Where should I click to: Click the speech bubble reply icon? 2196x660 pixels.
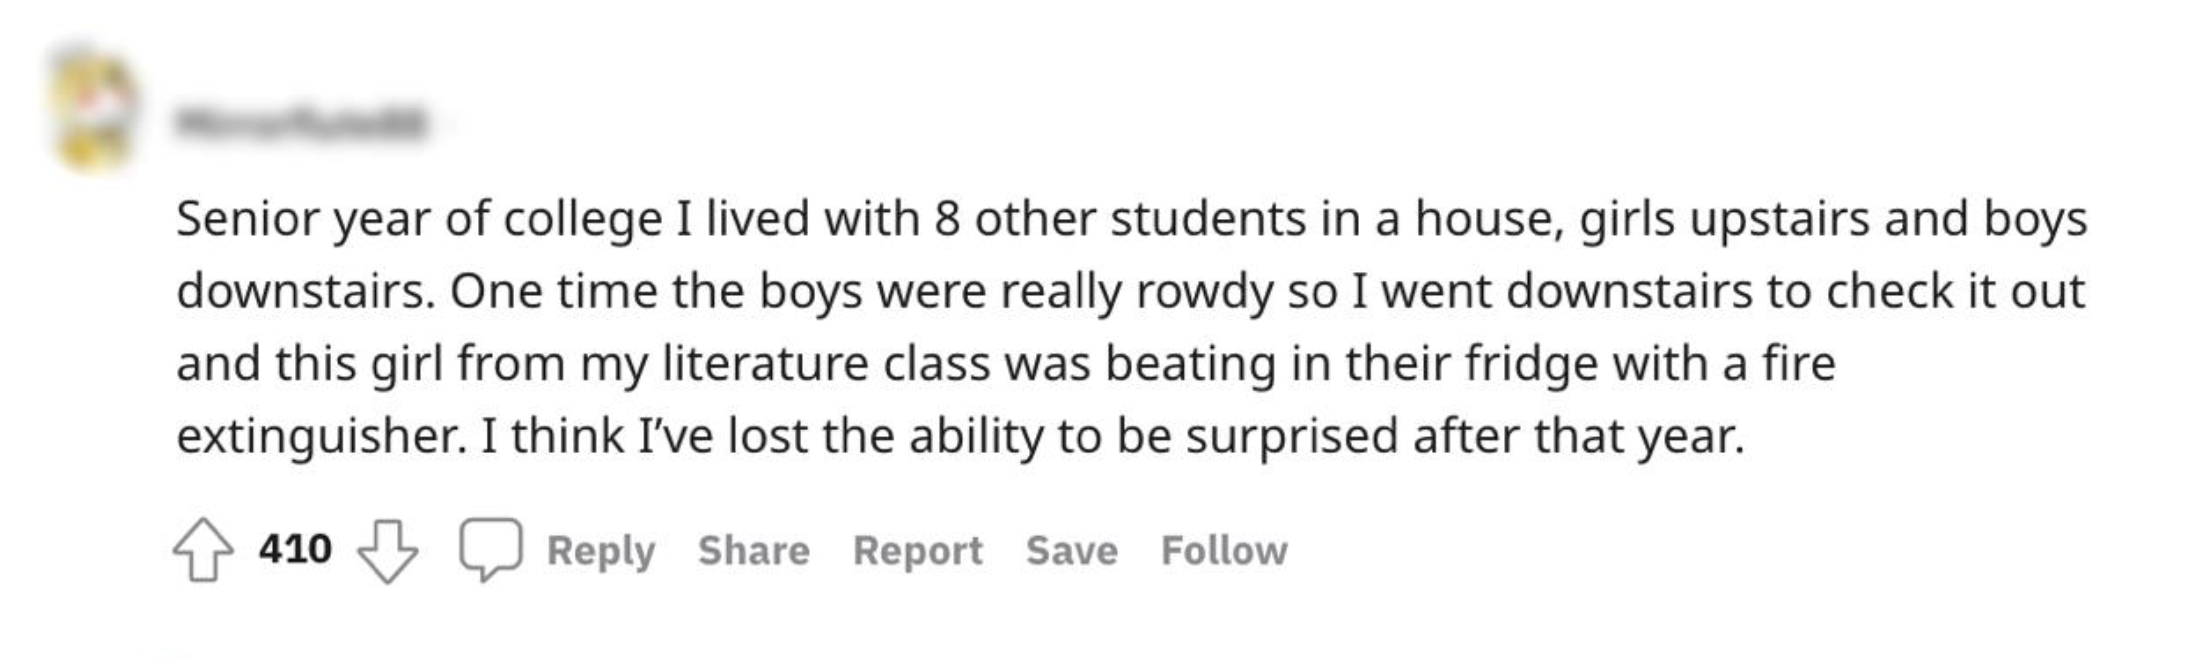coord(490,549)
